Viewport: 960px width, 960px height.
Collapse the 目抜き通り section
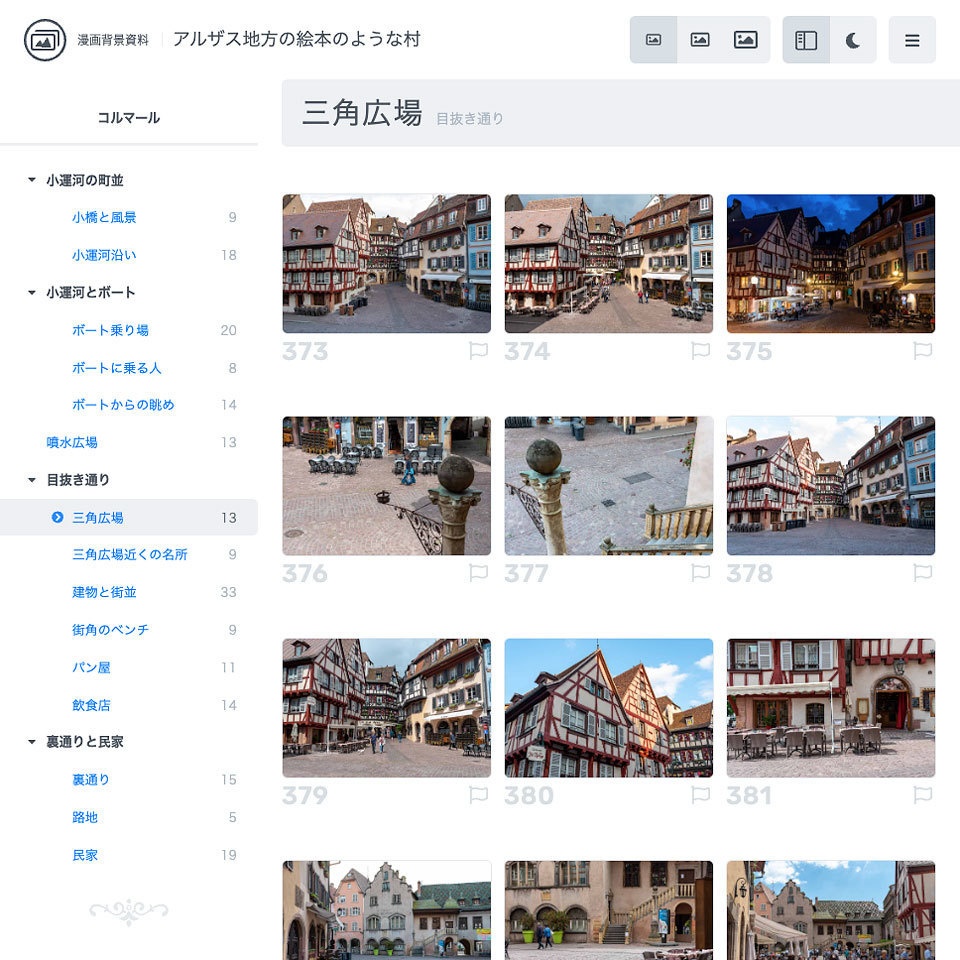coord(32,480)
